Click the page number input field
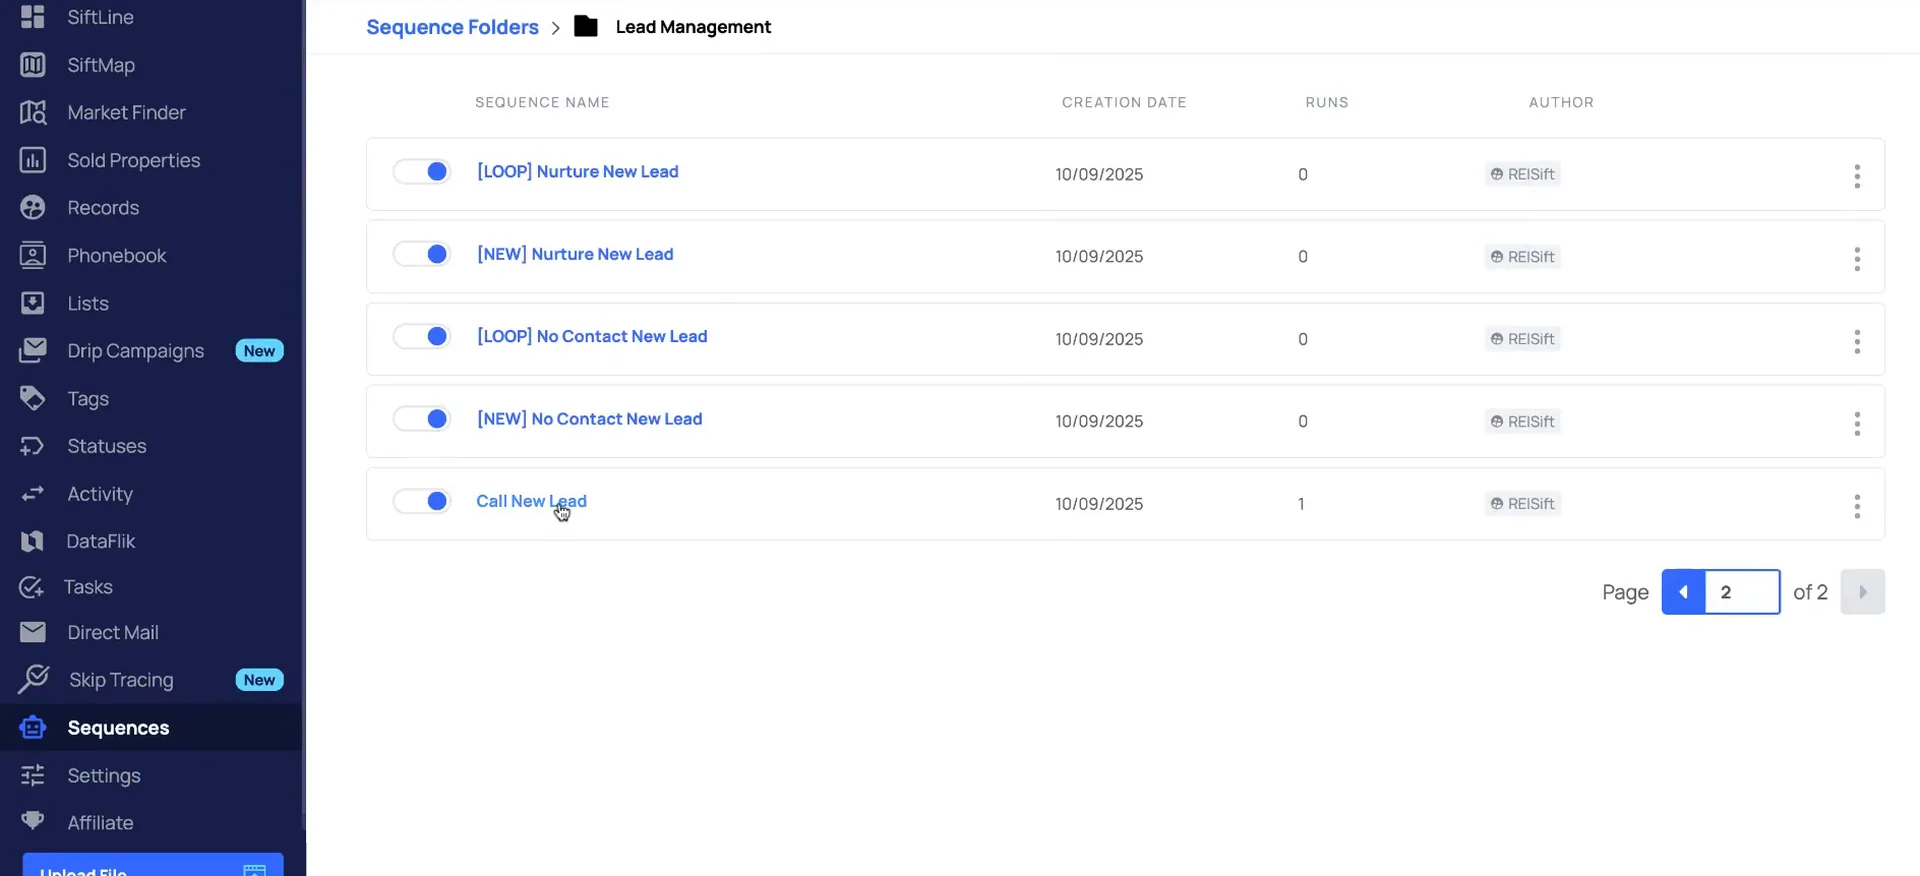Viewport: 1920px width, 876px height. [x=1742, y=592]
